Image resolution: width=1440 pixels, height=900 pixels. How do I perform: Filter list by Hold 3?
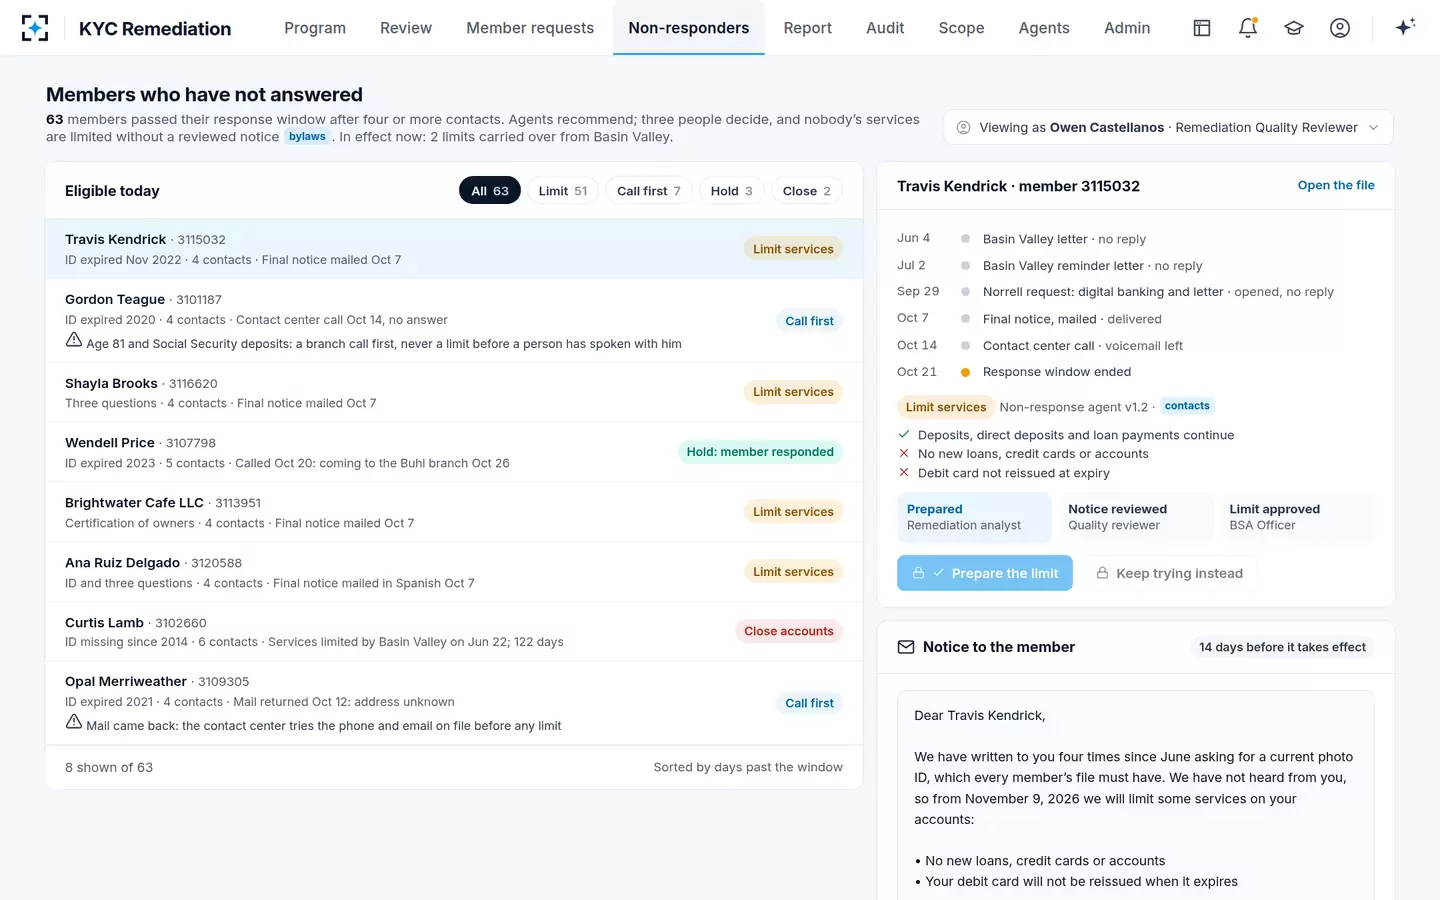732,190
